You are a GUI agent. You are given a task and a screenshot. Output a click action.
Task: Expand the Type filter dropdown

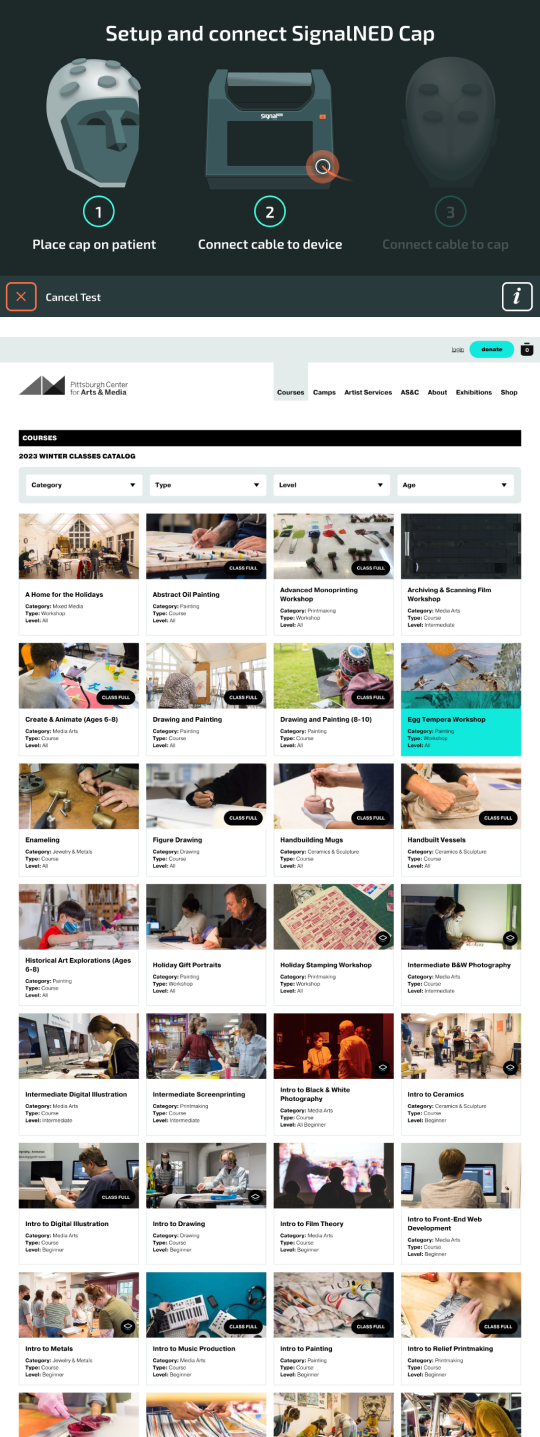(208, 485)
